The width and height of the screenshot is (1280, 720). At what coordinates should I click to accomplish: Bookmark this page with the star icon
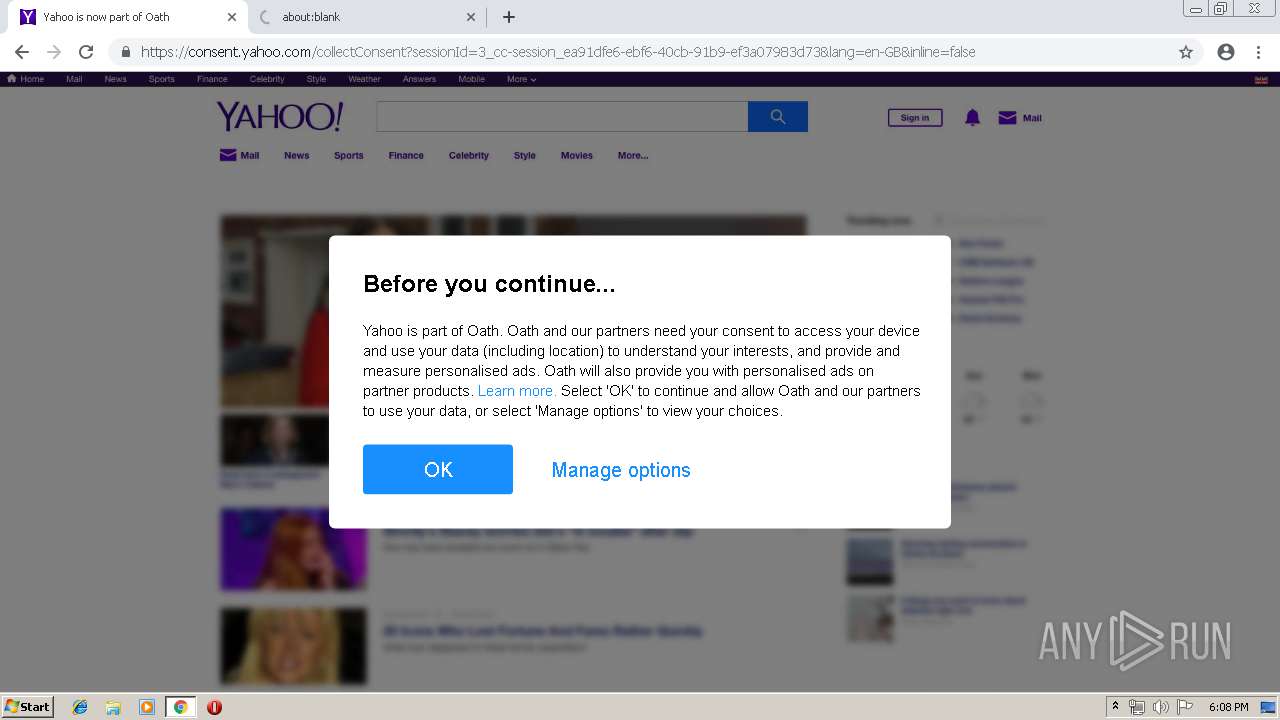click(1186, 52)
